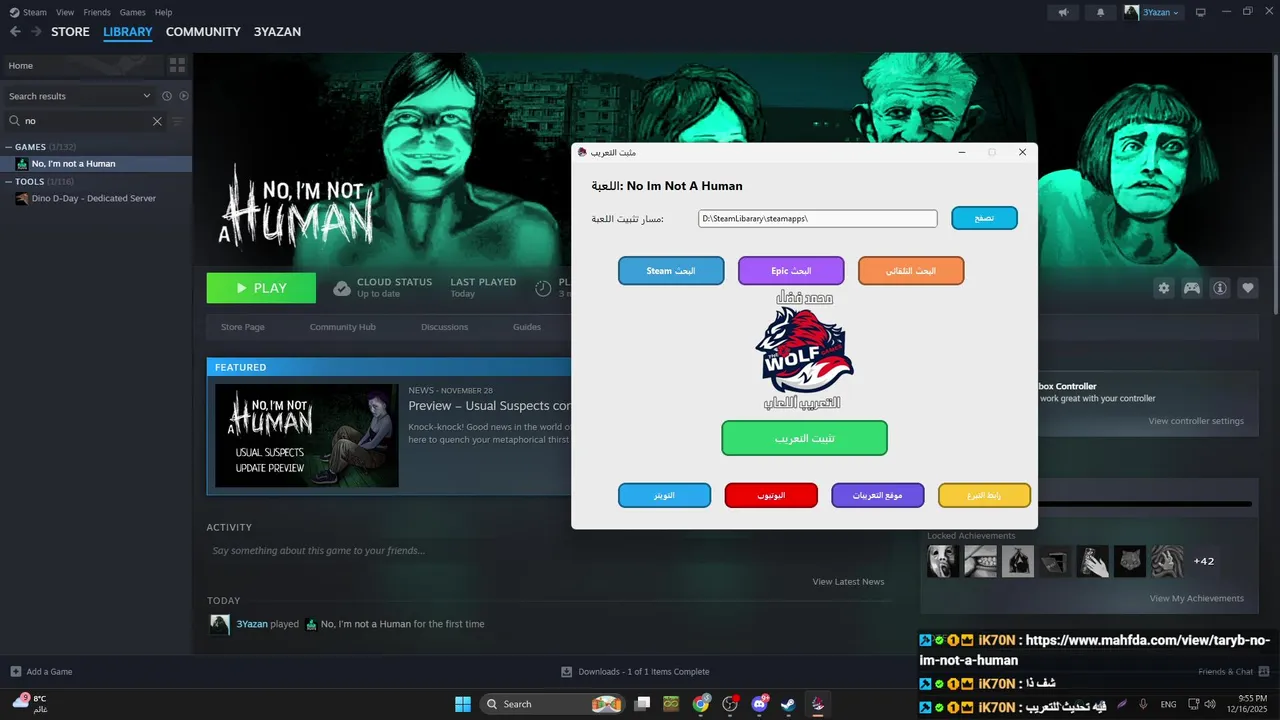Open the volume control in system tray
The height and width of the screenshot is (720, 1280).
tap(1210, 704)
